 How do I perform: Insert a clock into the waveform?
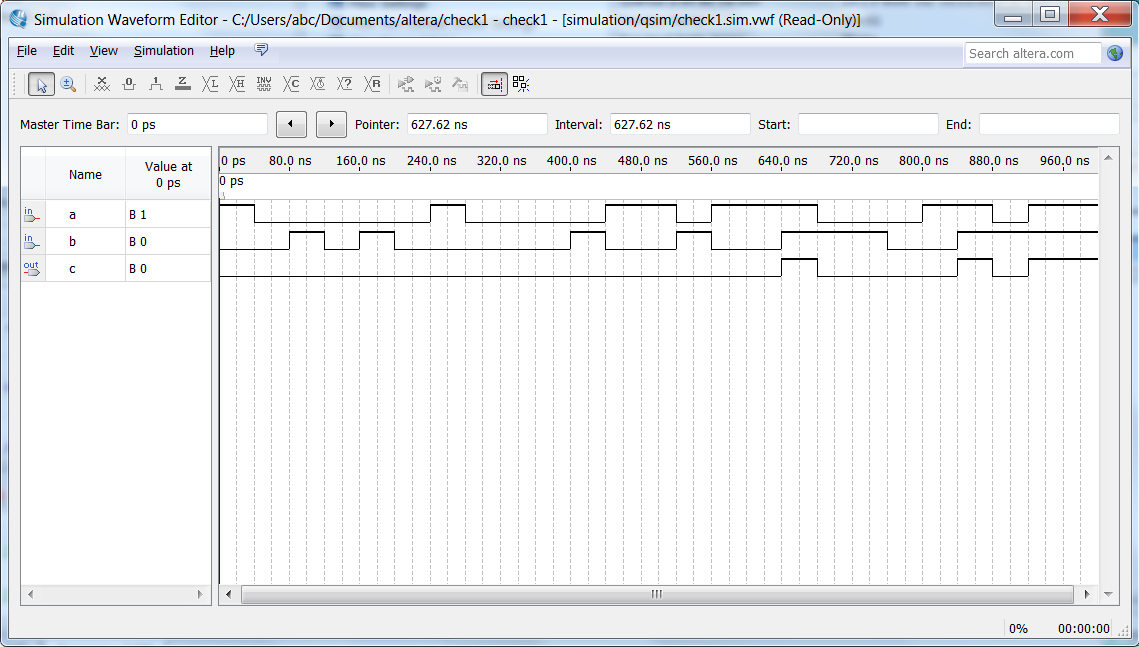(317, 84)
